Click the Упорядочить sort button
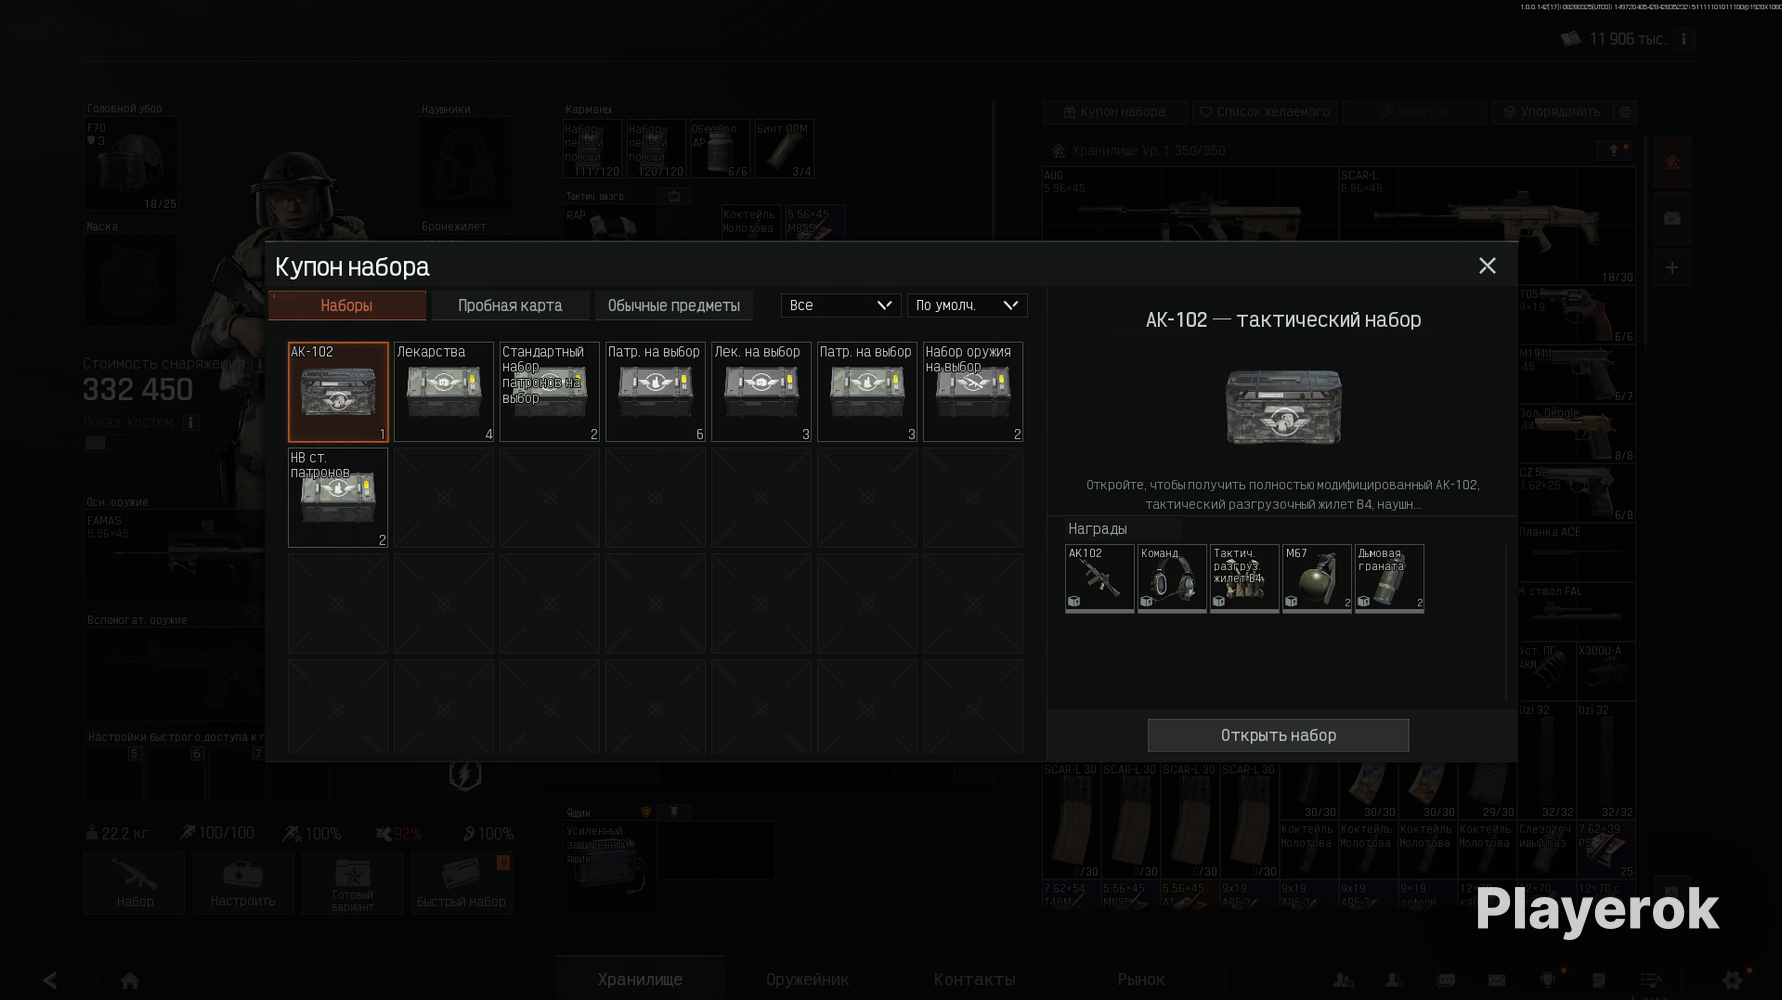This screenshot has height=1000, width=1782. [x=1552, y=112]
